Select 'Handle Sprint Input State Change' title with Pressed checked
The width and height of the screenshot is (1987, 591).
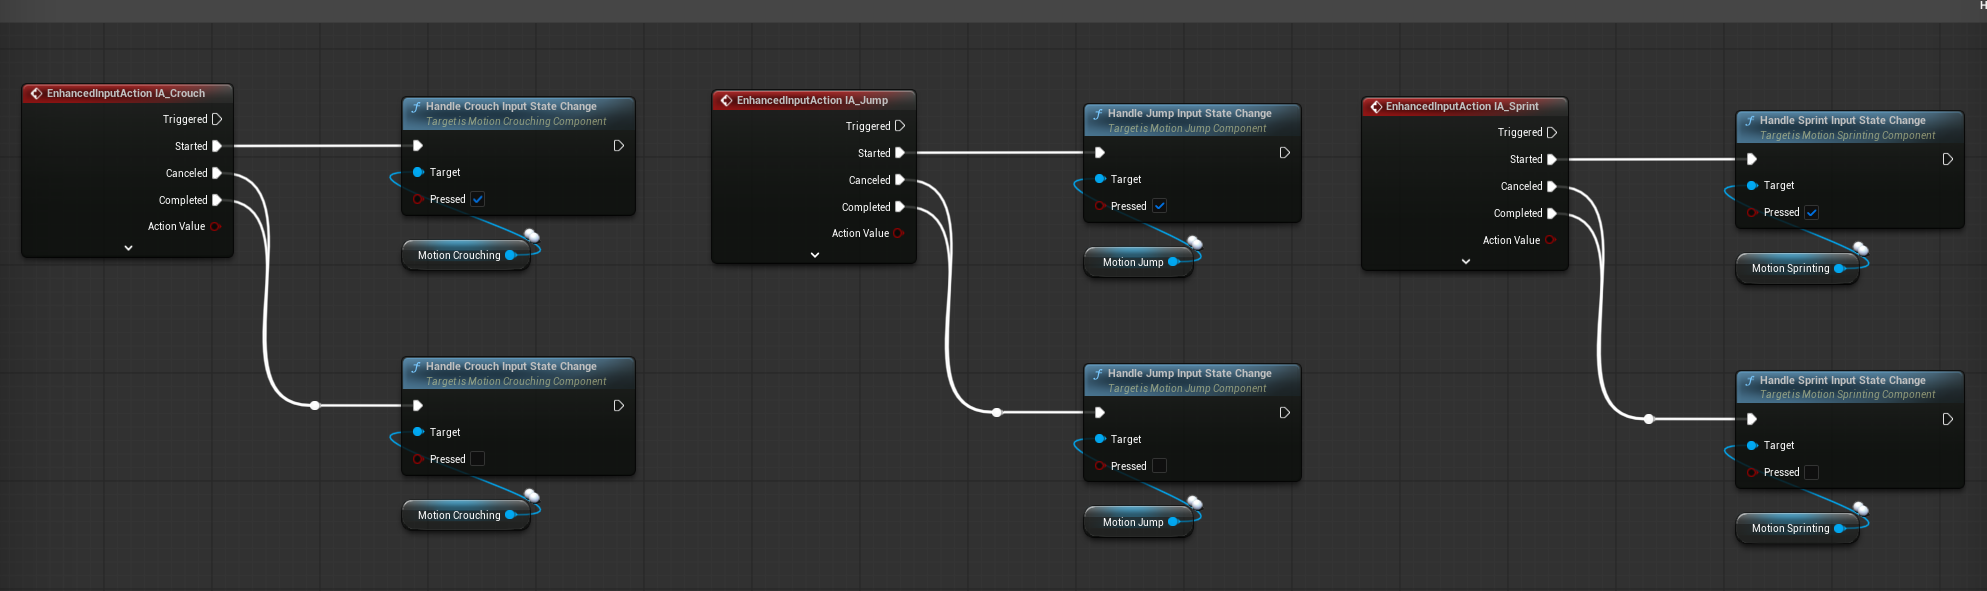[1843, 120]
